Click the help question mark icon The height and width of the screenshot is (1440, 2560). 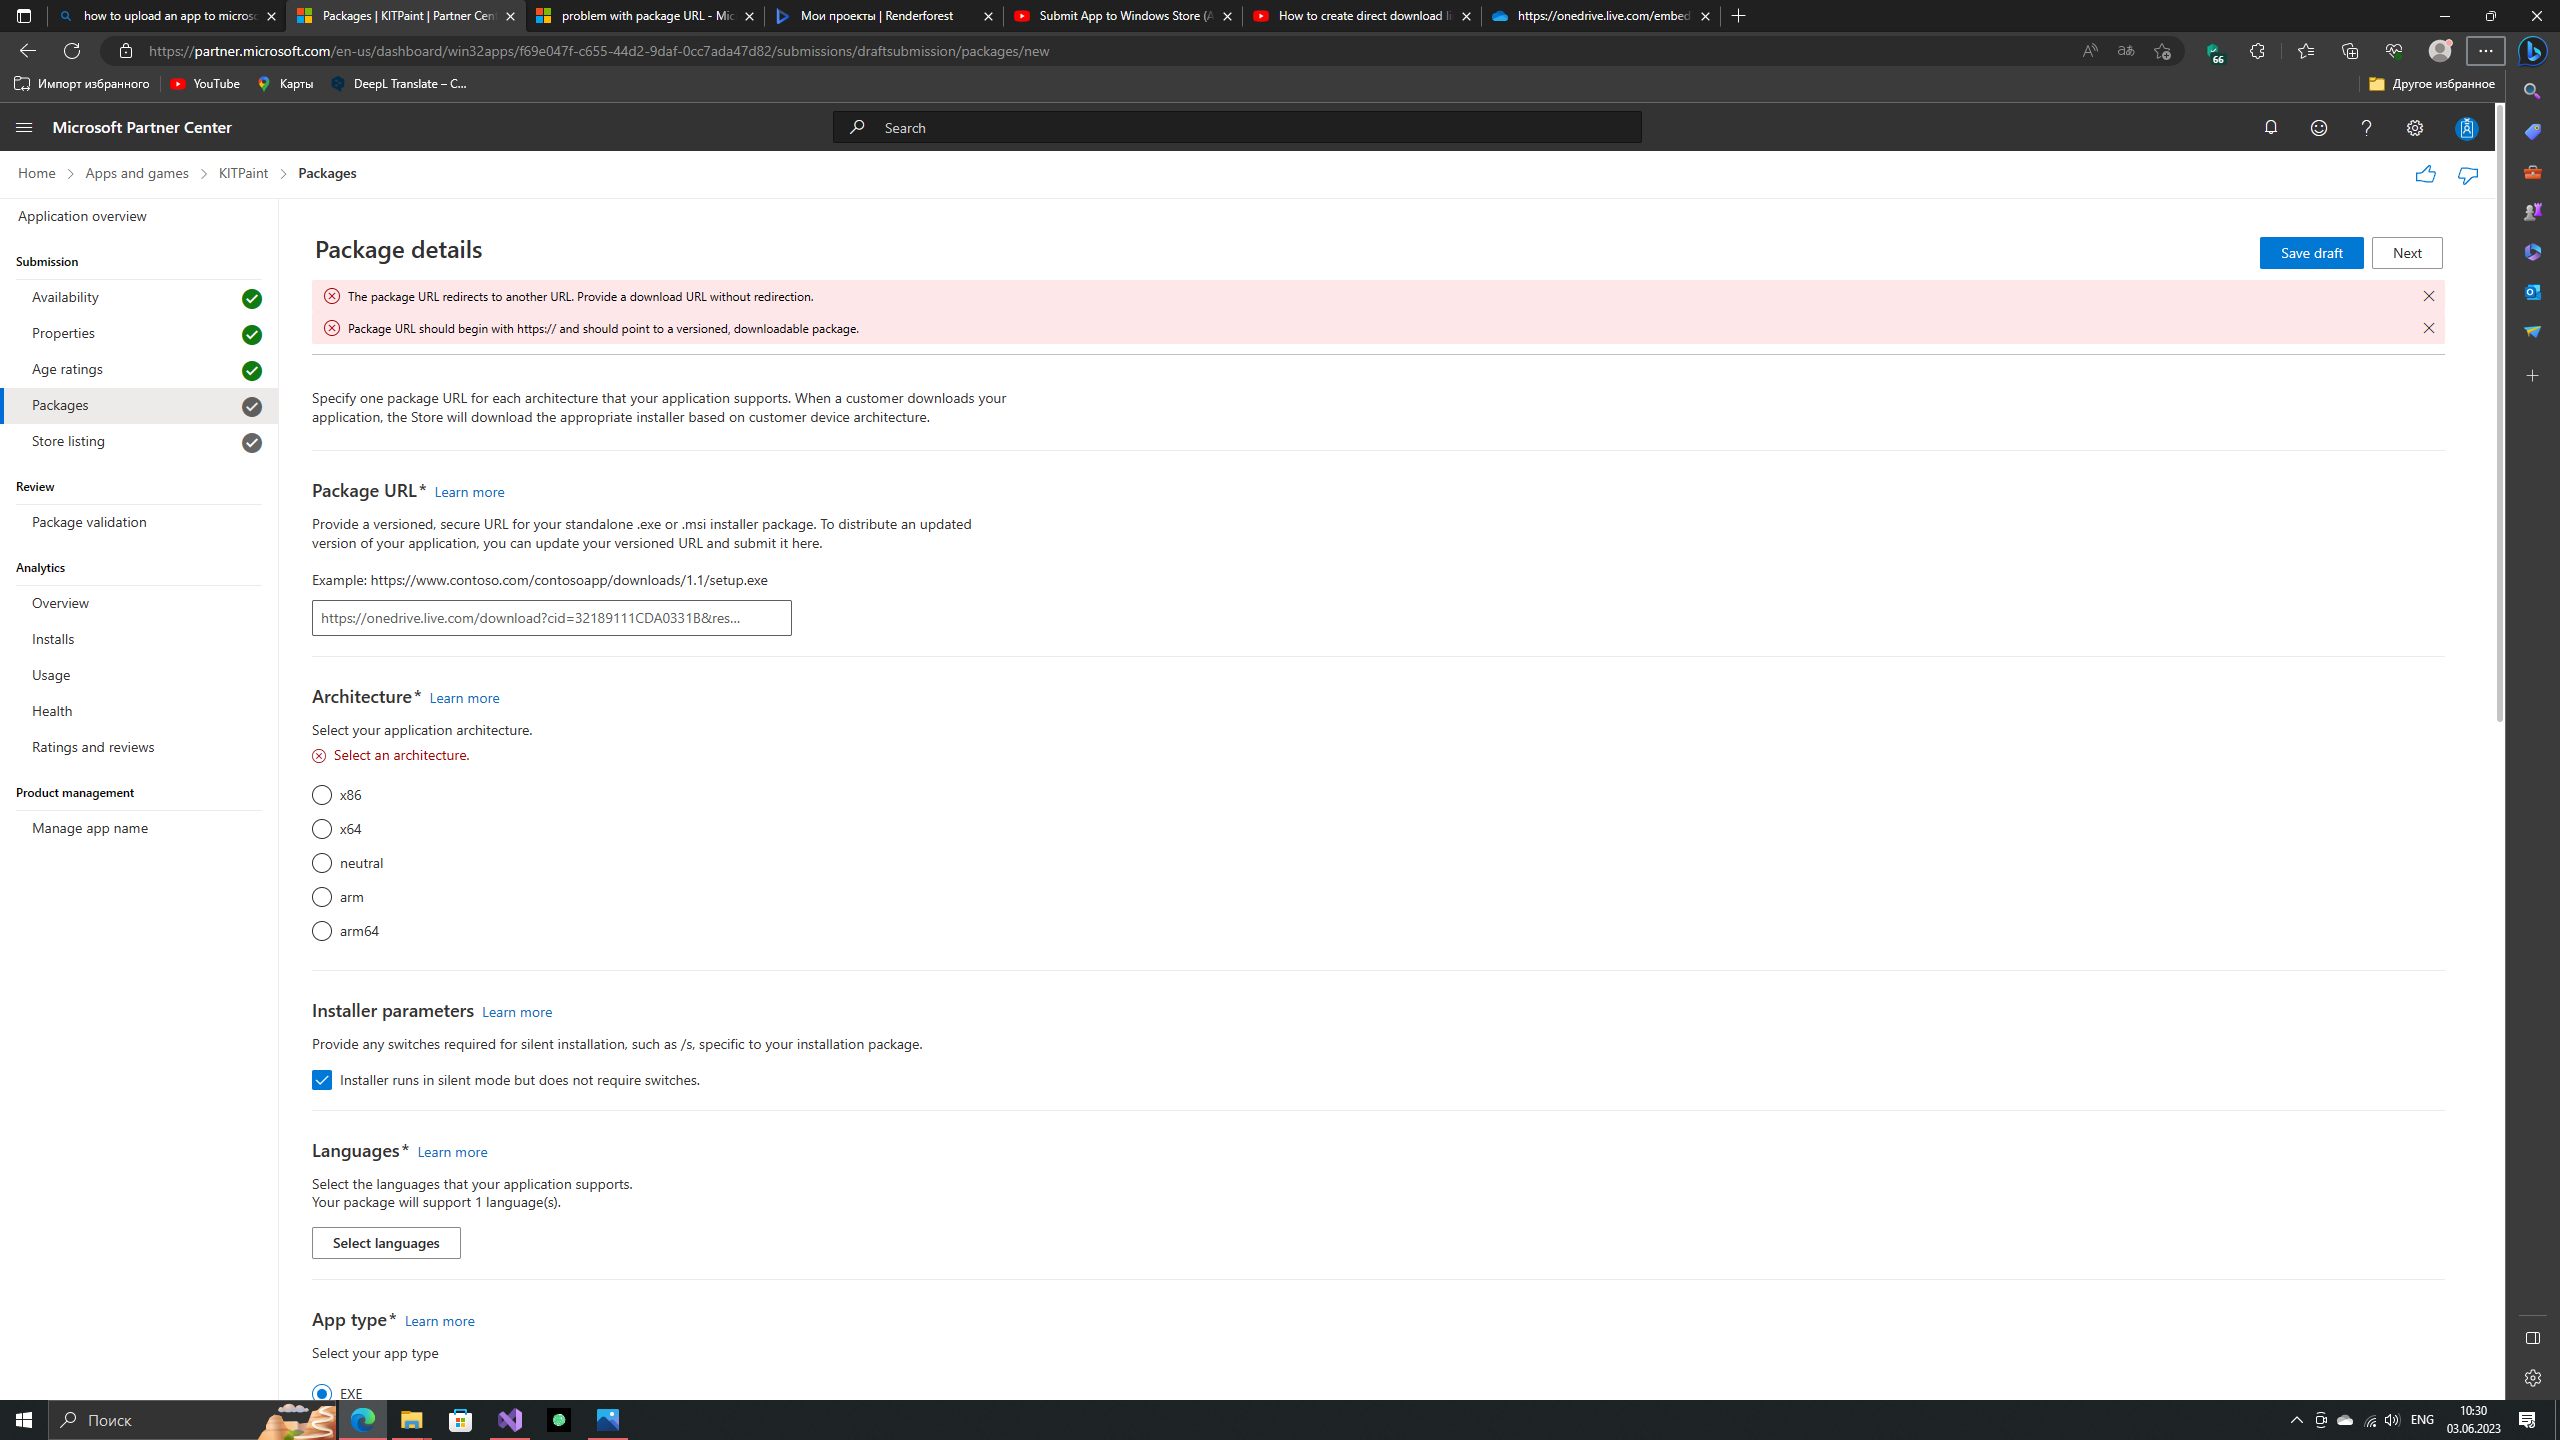point(2366,127)
